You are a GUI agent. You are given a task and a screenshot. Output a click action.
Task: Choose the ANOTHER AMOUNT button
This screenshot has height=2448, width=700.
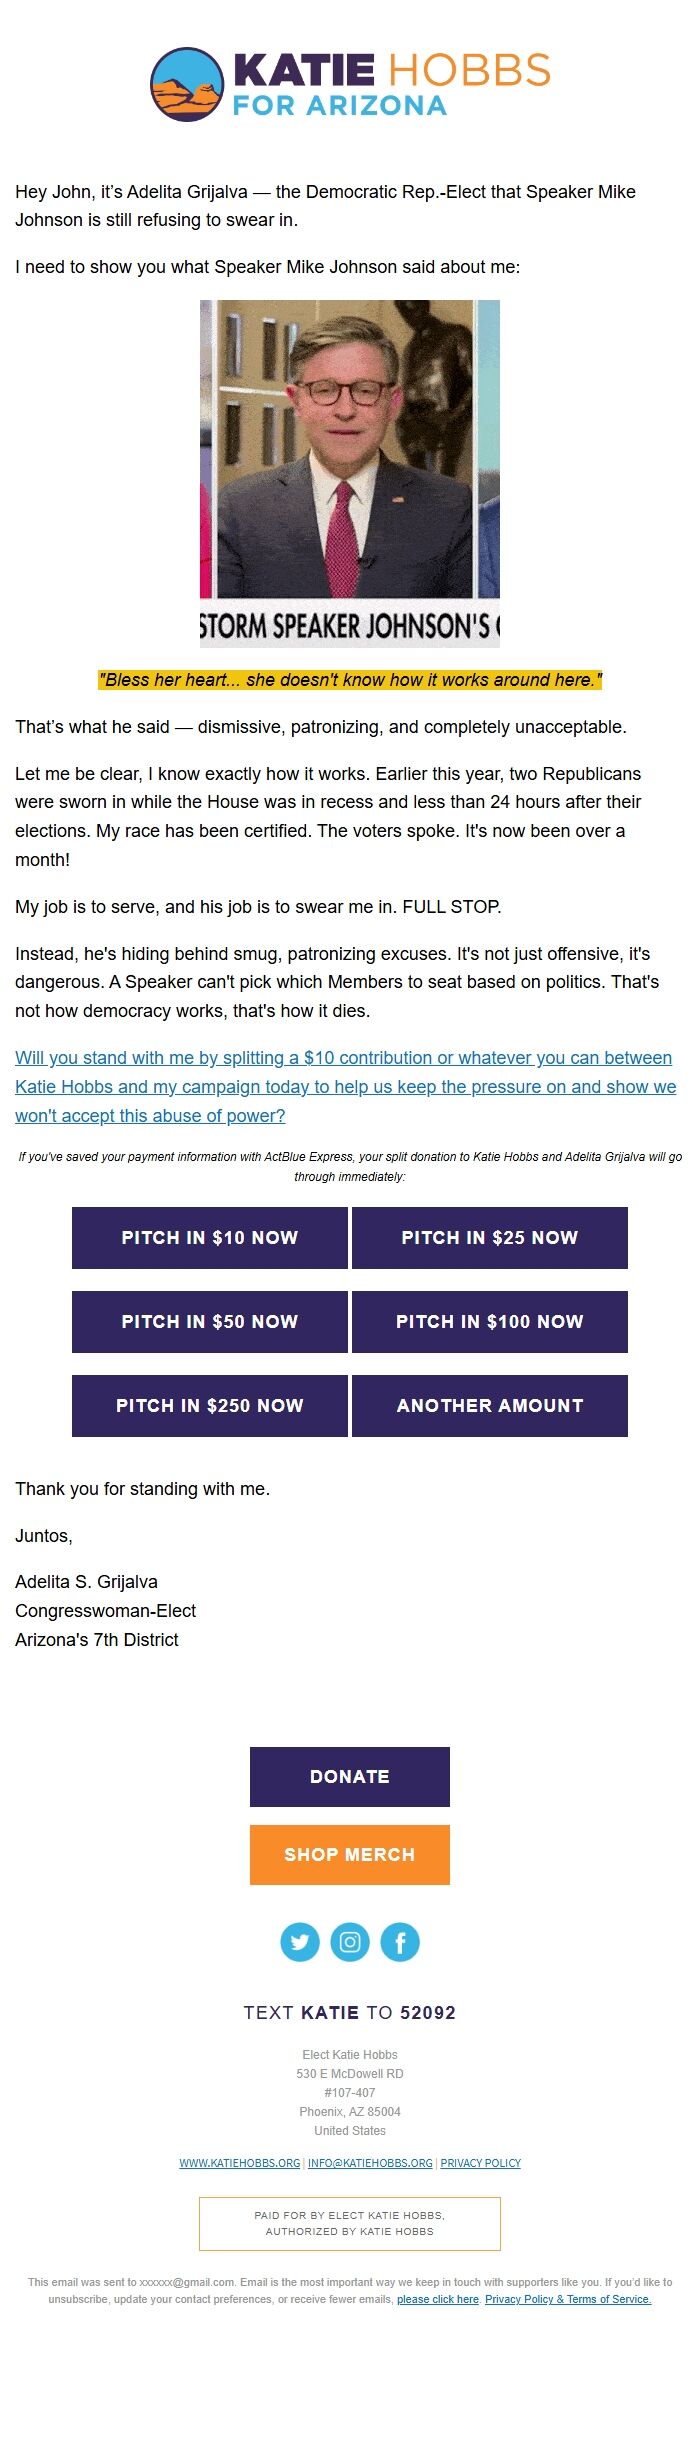[x=490, y=1405]
